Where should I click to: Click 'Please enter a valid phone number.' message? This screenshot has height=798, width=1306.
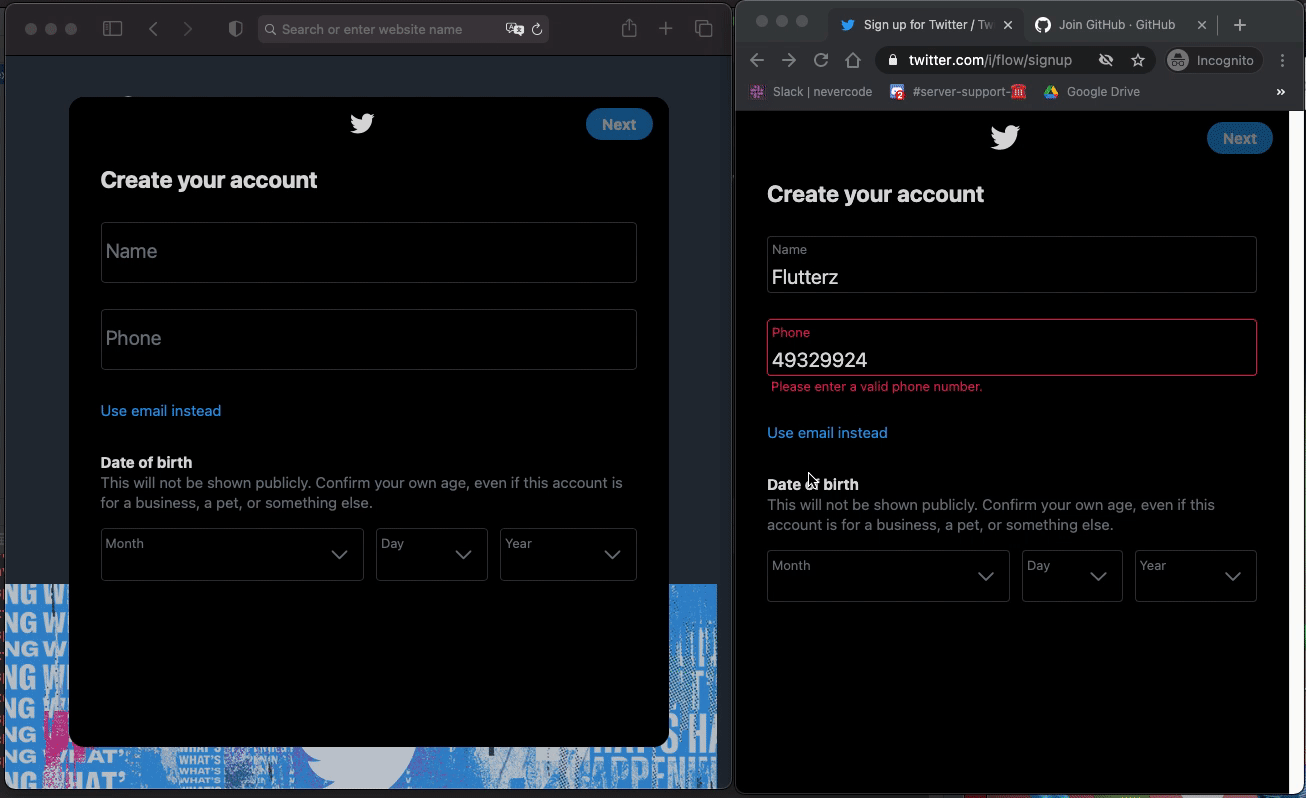[x=877, y=386]
